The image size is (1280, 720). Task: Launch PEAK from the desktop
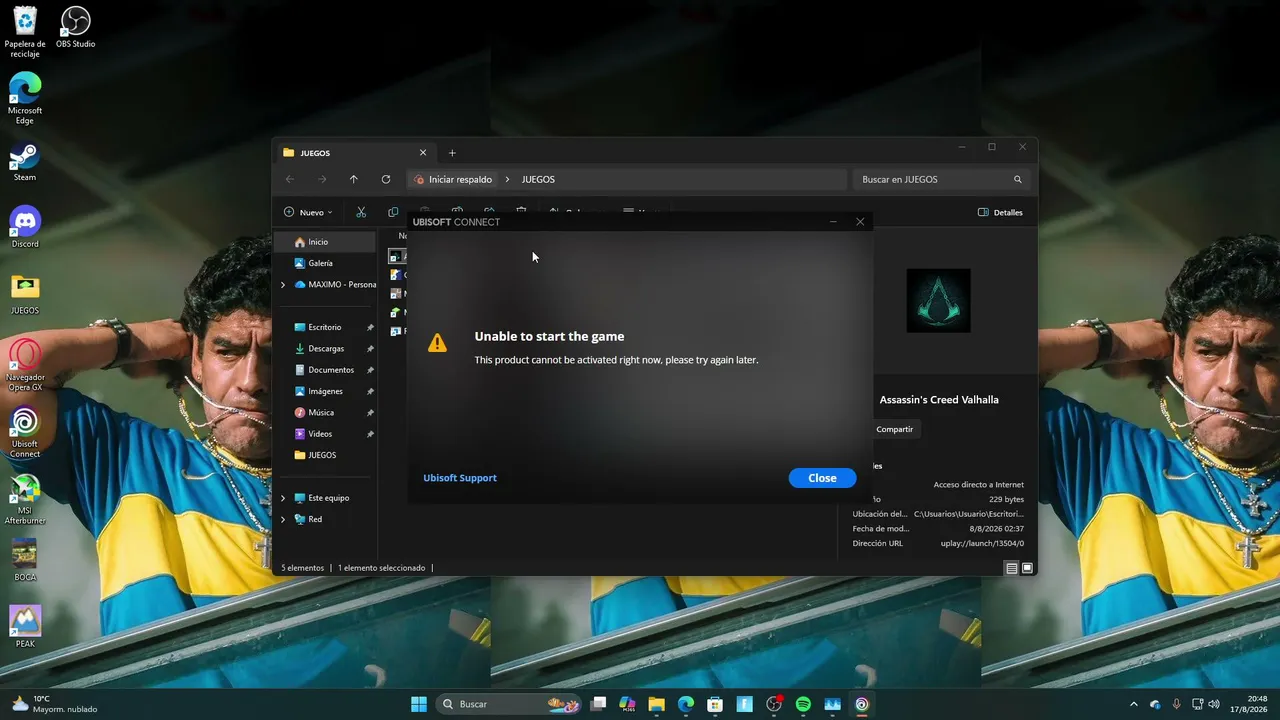(x=25, y=627)
